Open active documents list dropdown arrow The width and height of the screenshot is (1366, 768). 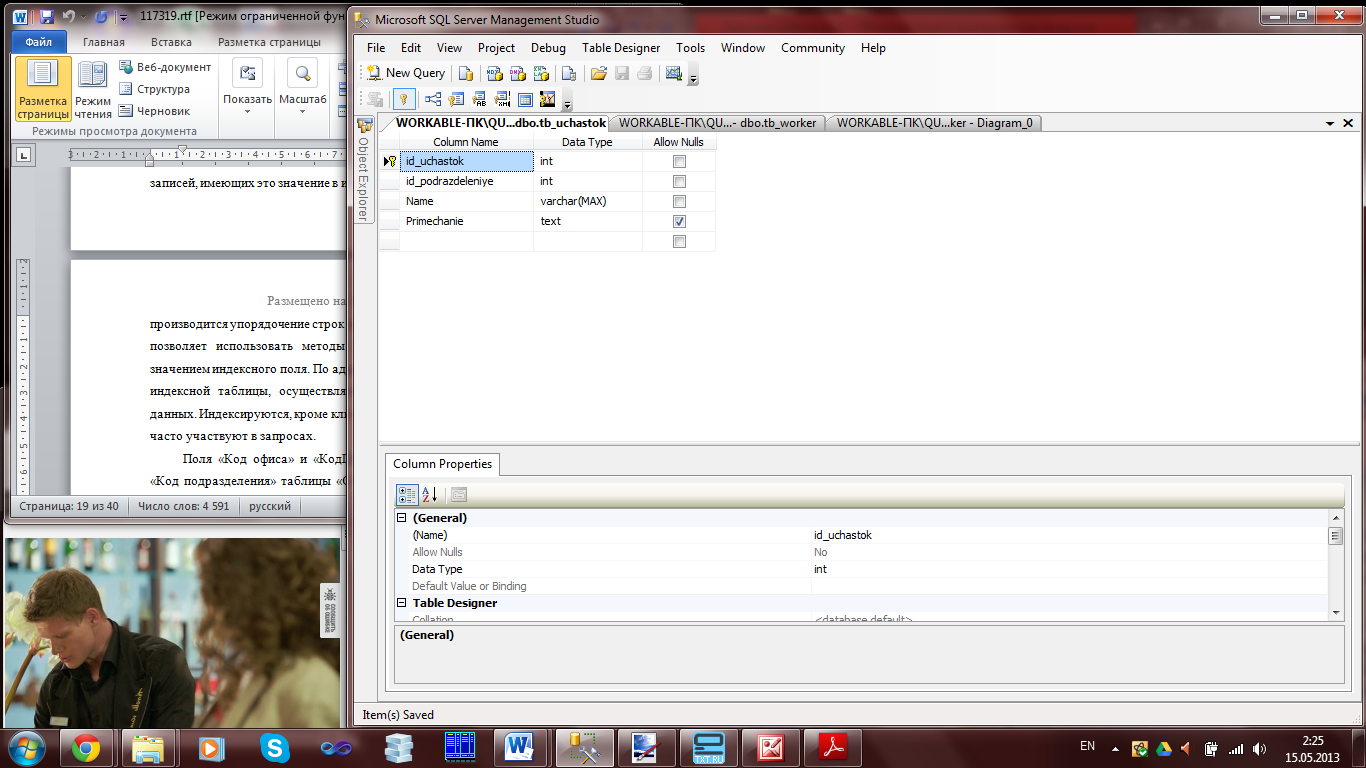coord(1329,123)
